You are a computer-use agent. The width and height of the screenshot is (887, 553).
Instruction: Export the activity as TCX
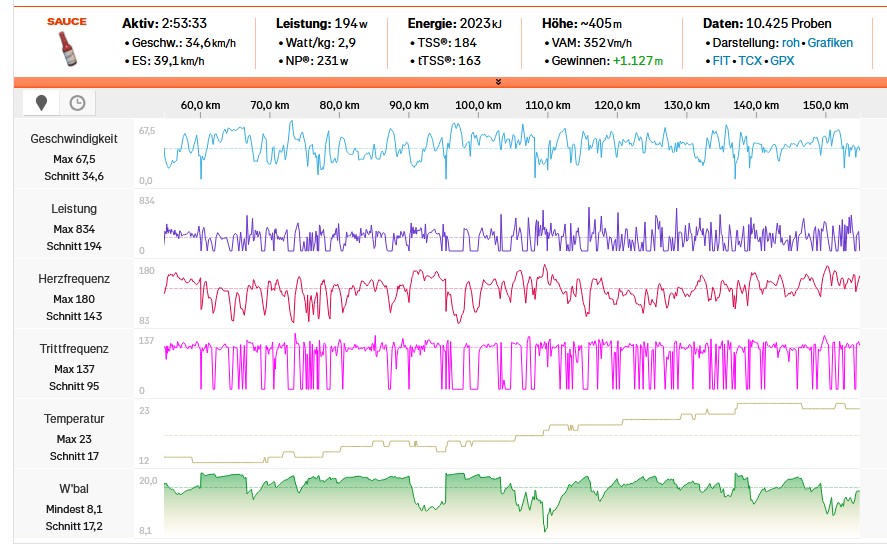pyautogui.click(x=749, y=60)
